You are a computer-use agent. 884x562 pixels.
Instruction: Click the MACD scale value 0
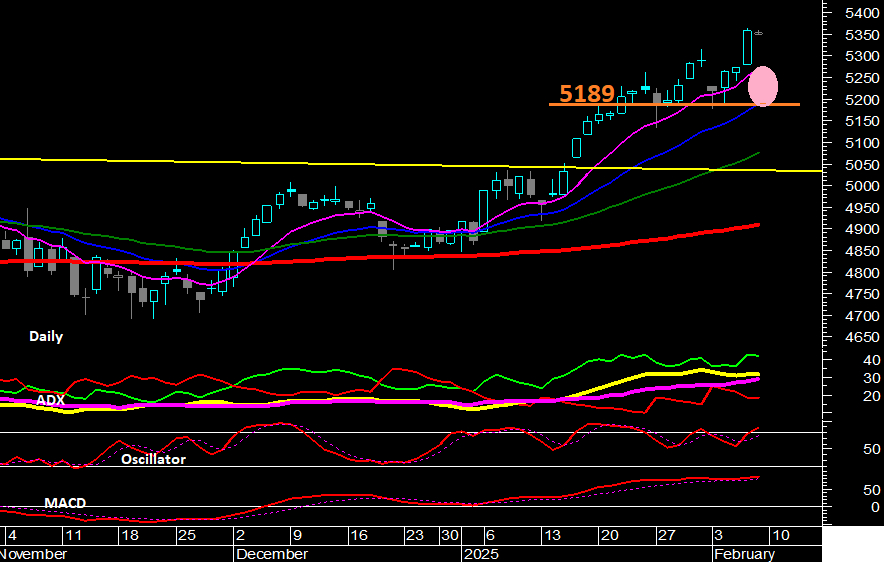point(875,507)
